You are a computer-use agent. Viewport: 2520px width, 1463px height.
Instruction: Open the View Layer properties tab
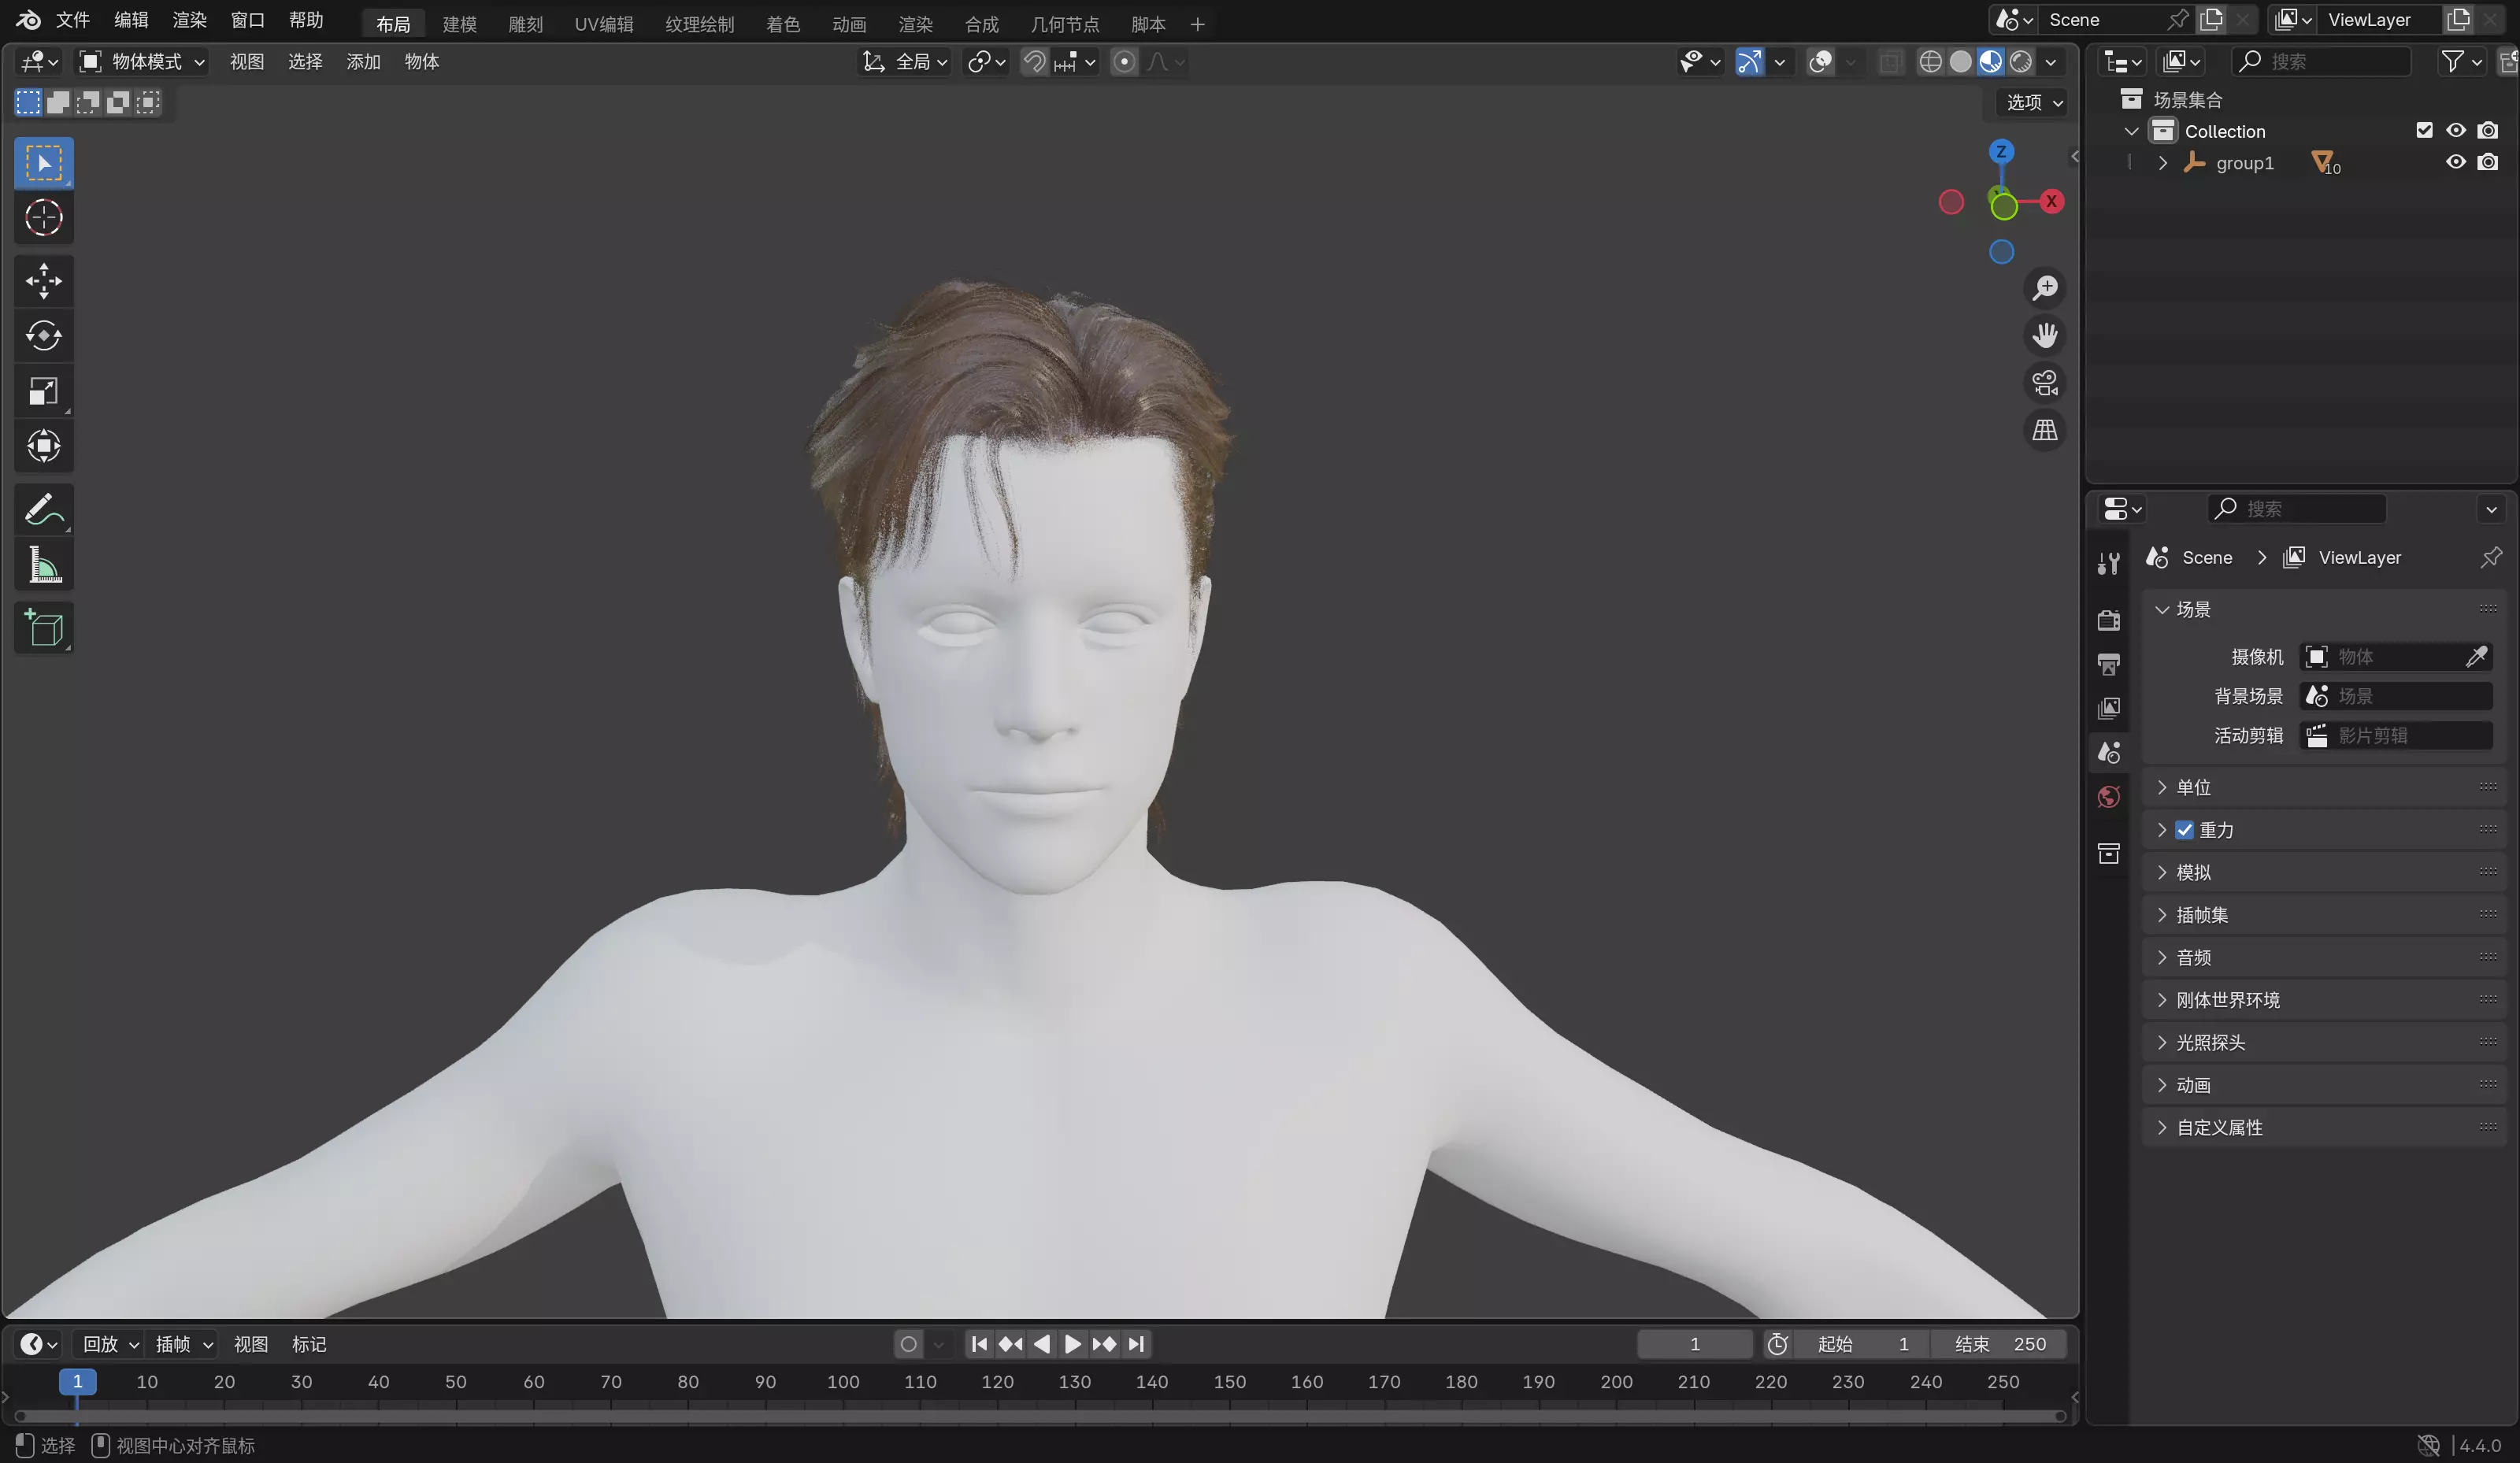[2109, 708]
